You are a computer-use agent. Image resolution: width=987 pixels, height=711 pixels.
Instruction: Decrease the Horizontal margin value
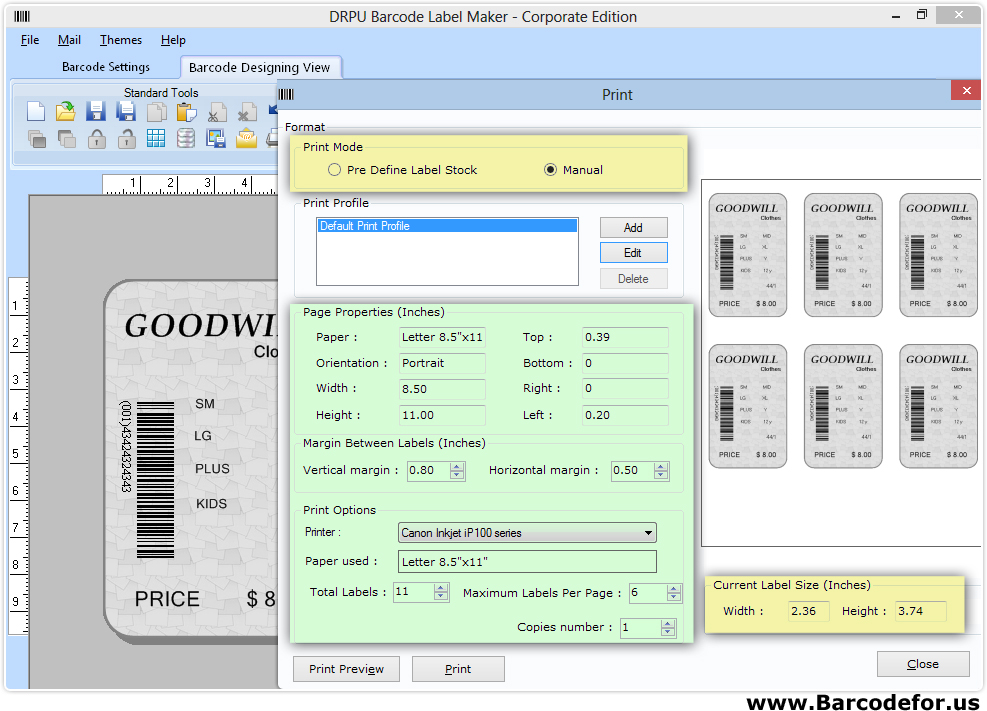pyautogui.click(x=661, y=475)
